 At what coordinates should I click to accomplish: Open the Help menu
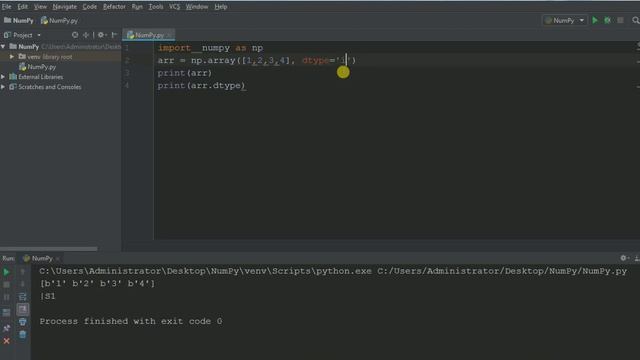(221, 7)
